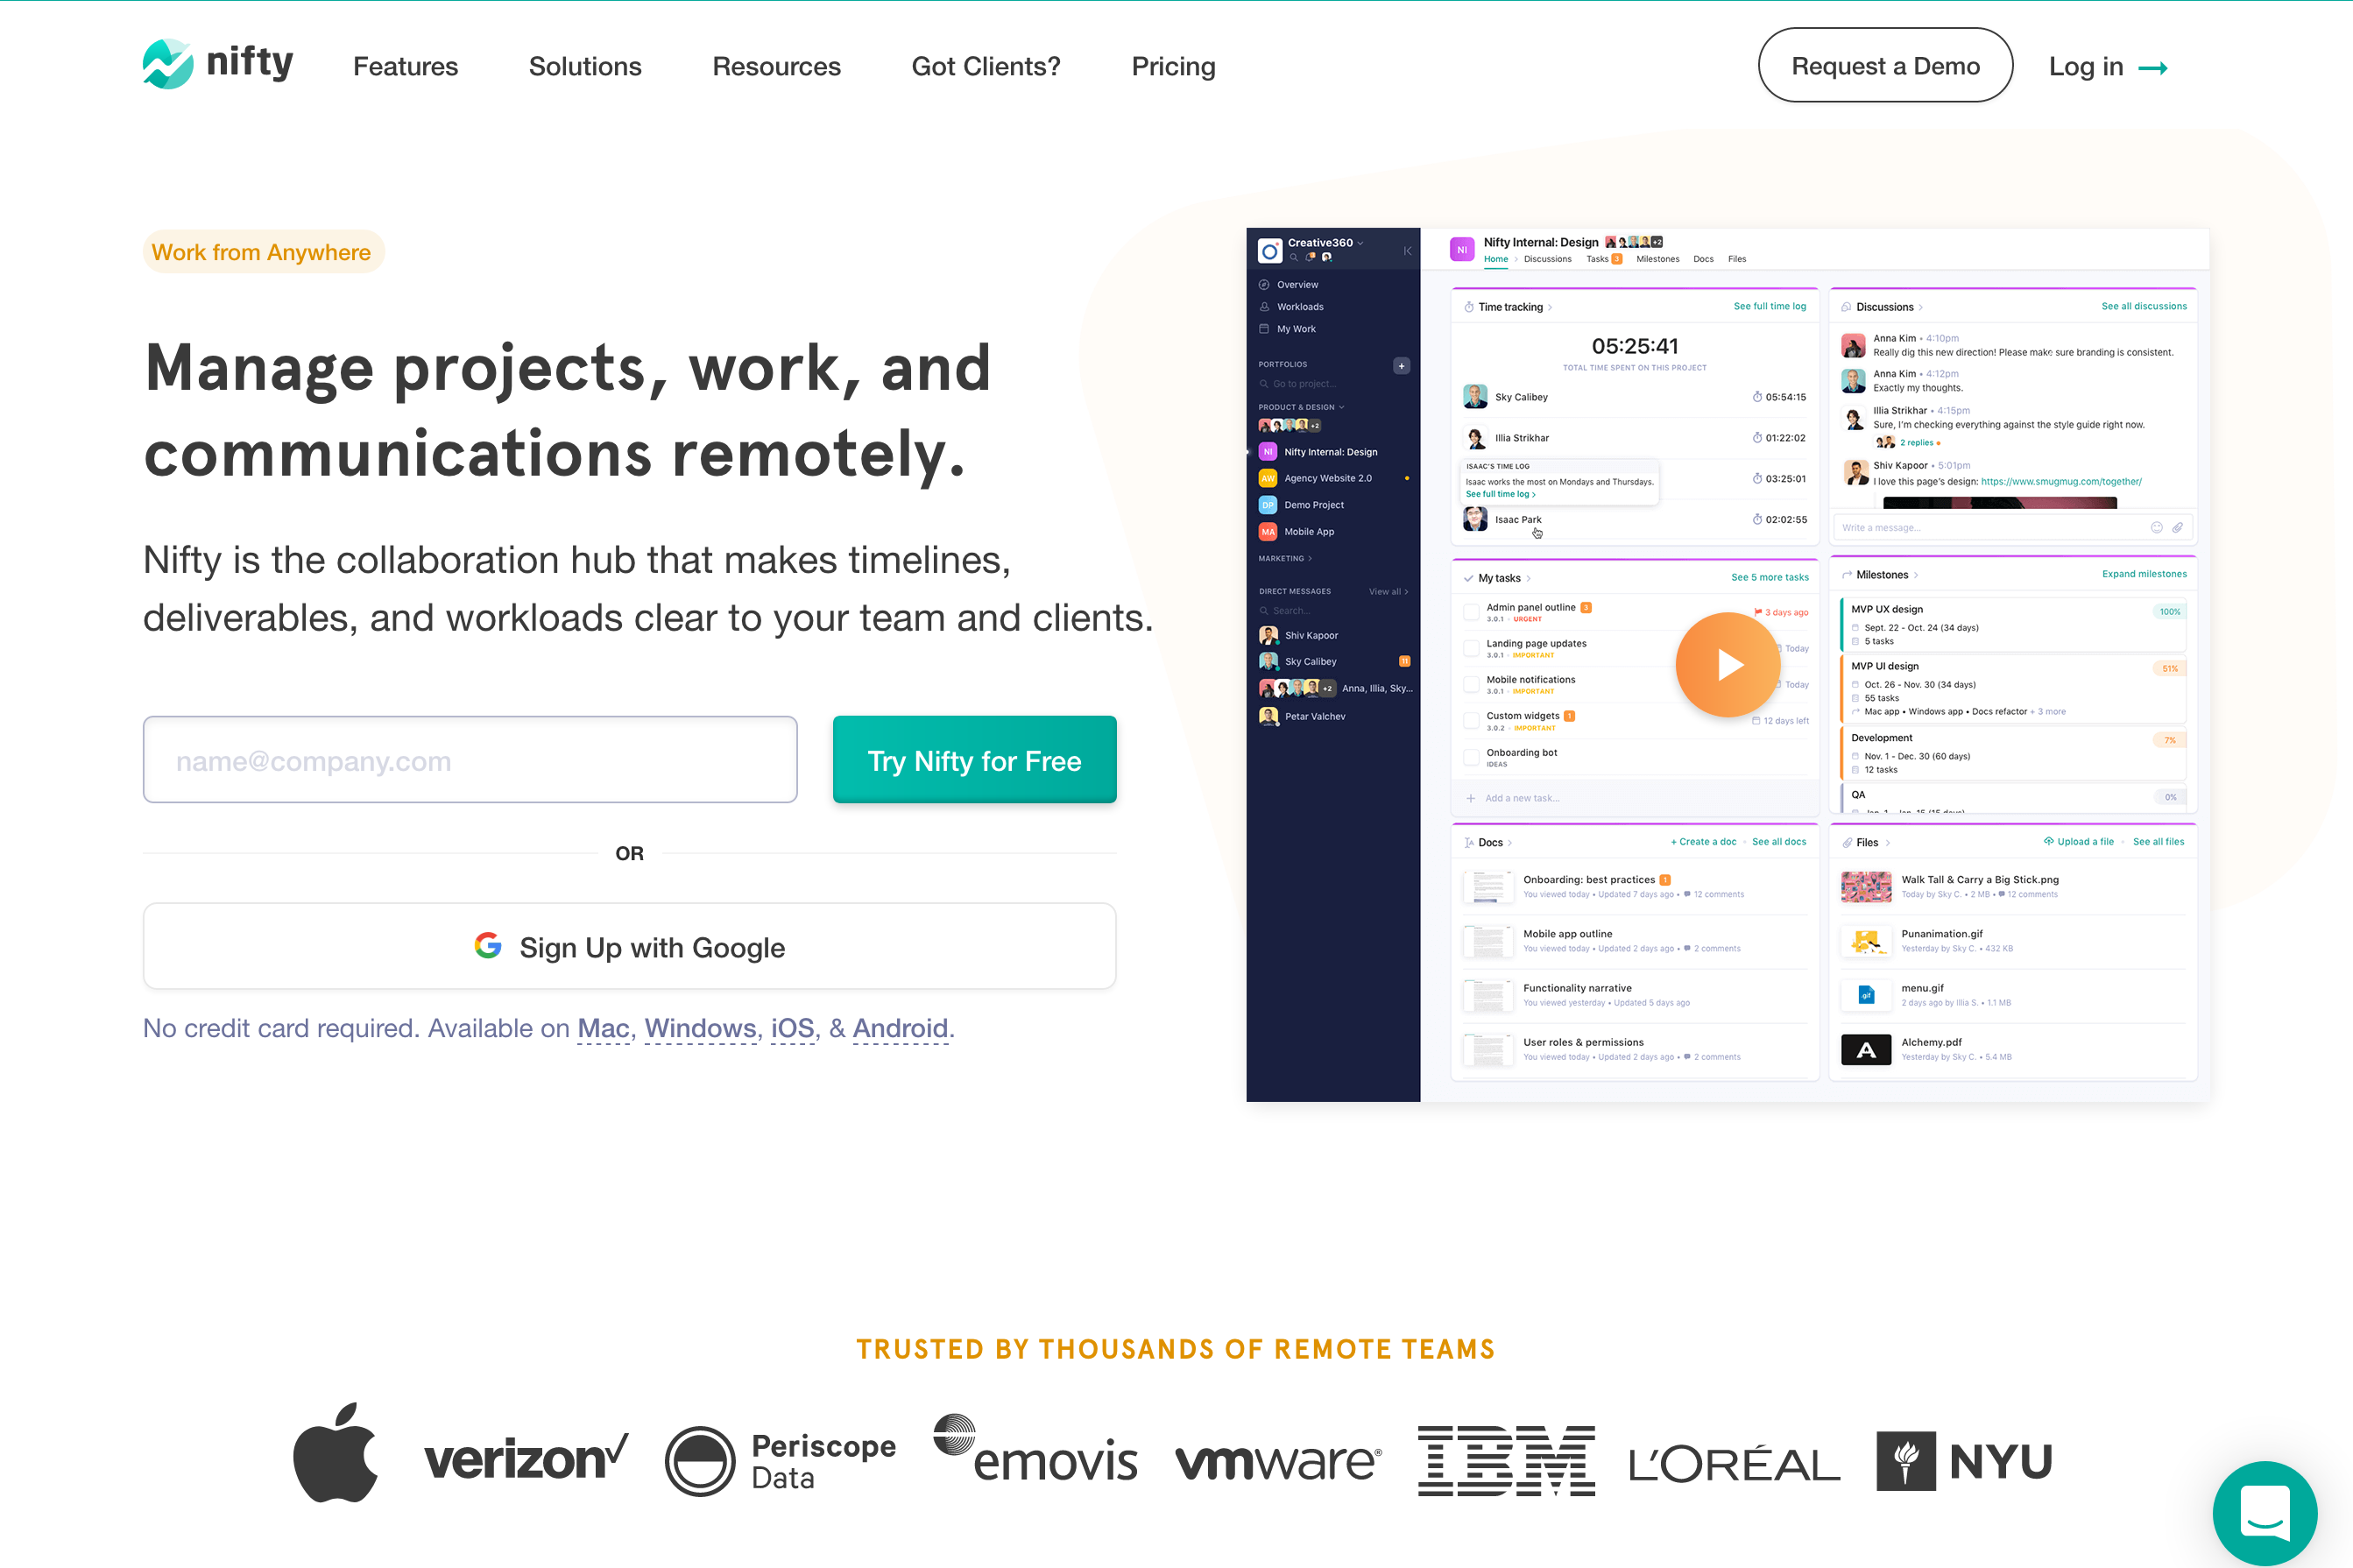Open the Resources menu

click(x=776, y=66)
